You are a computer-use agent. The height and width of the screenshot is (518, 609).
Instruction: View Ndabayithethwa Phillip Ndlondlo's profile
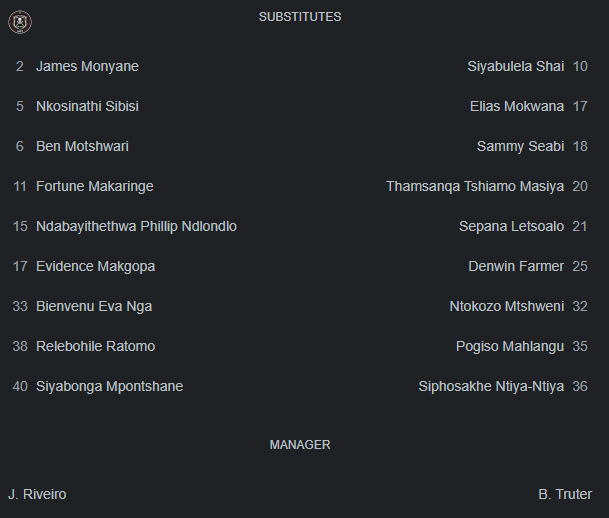point(136,227)
